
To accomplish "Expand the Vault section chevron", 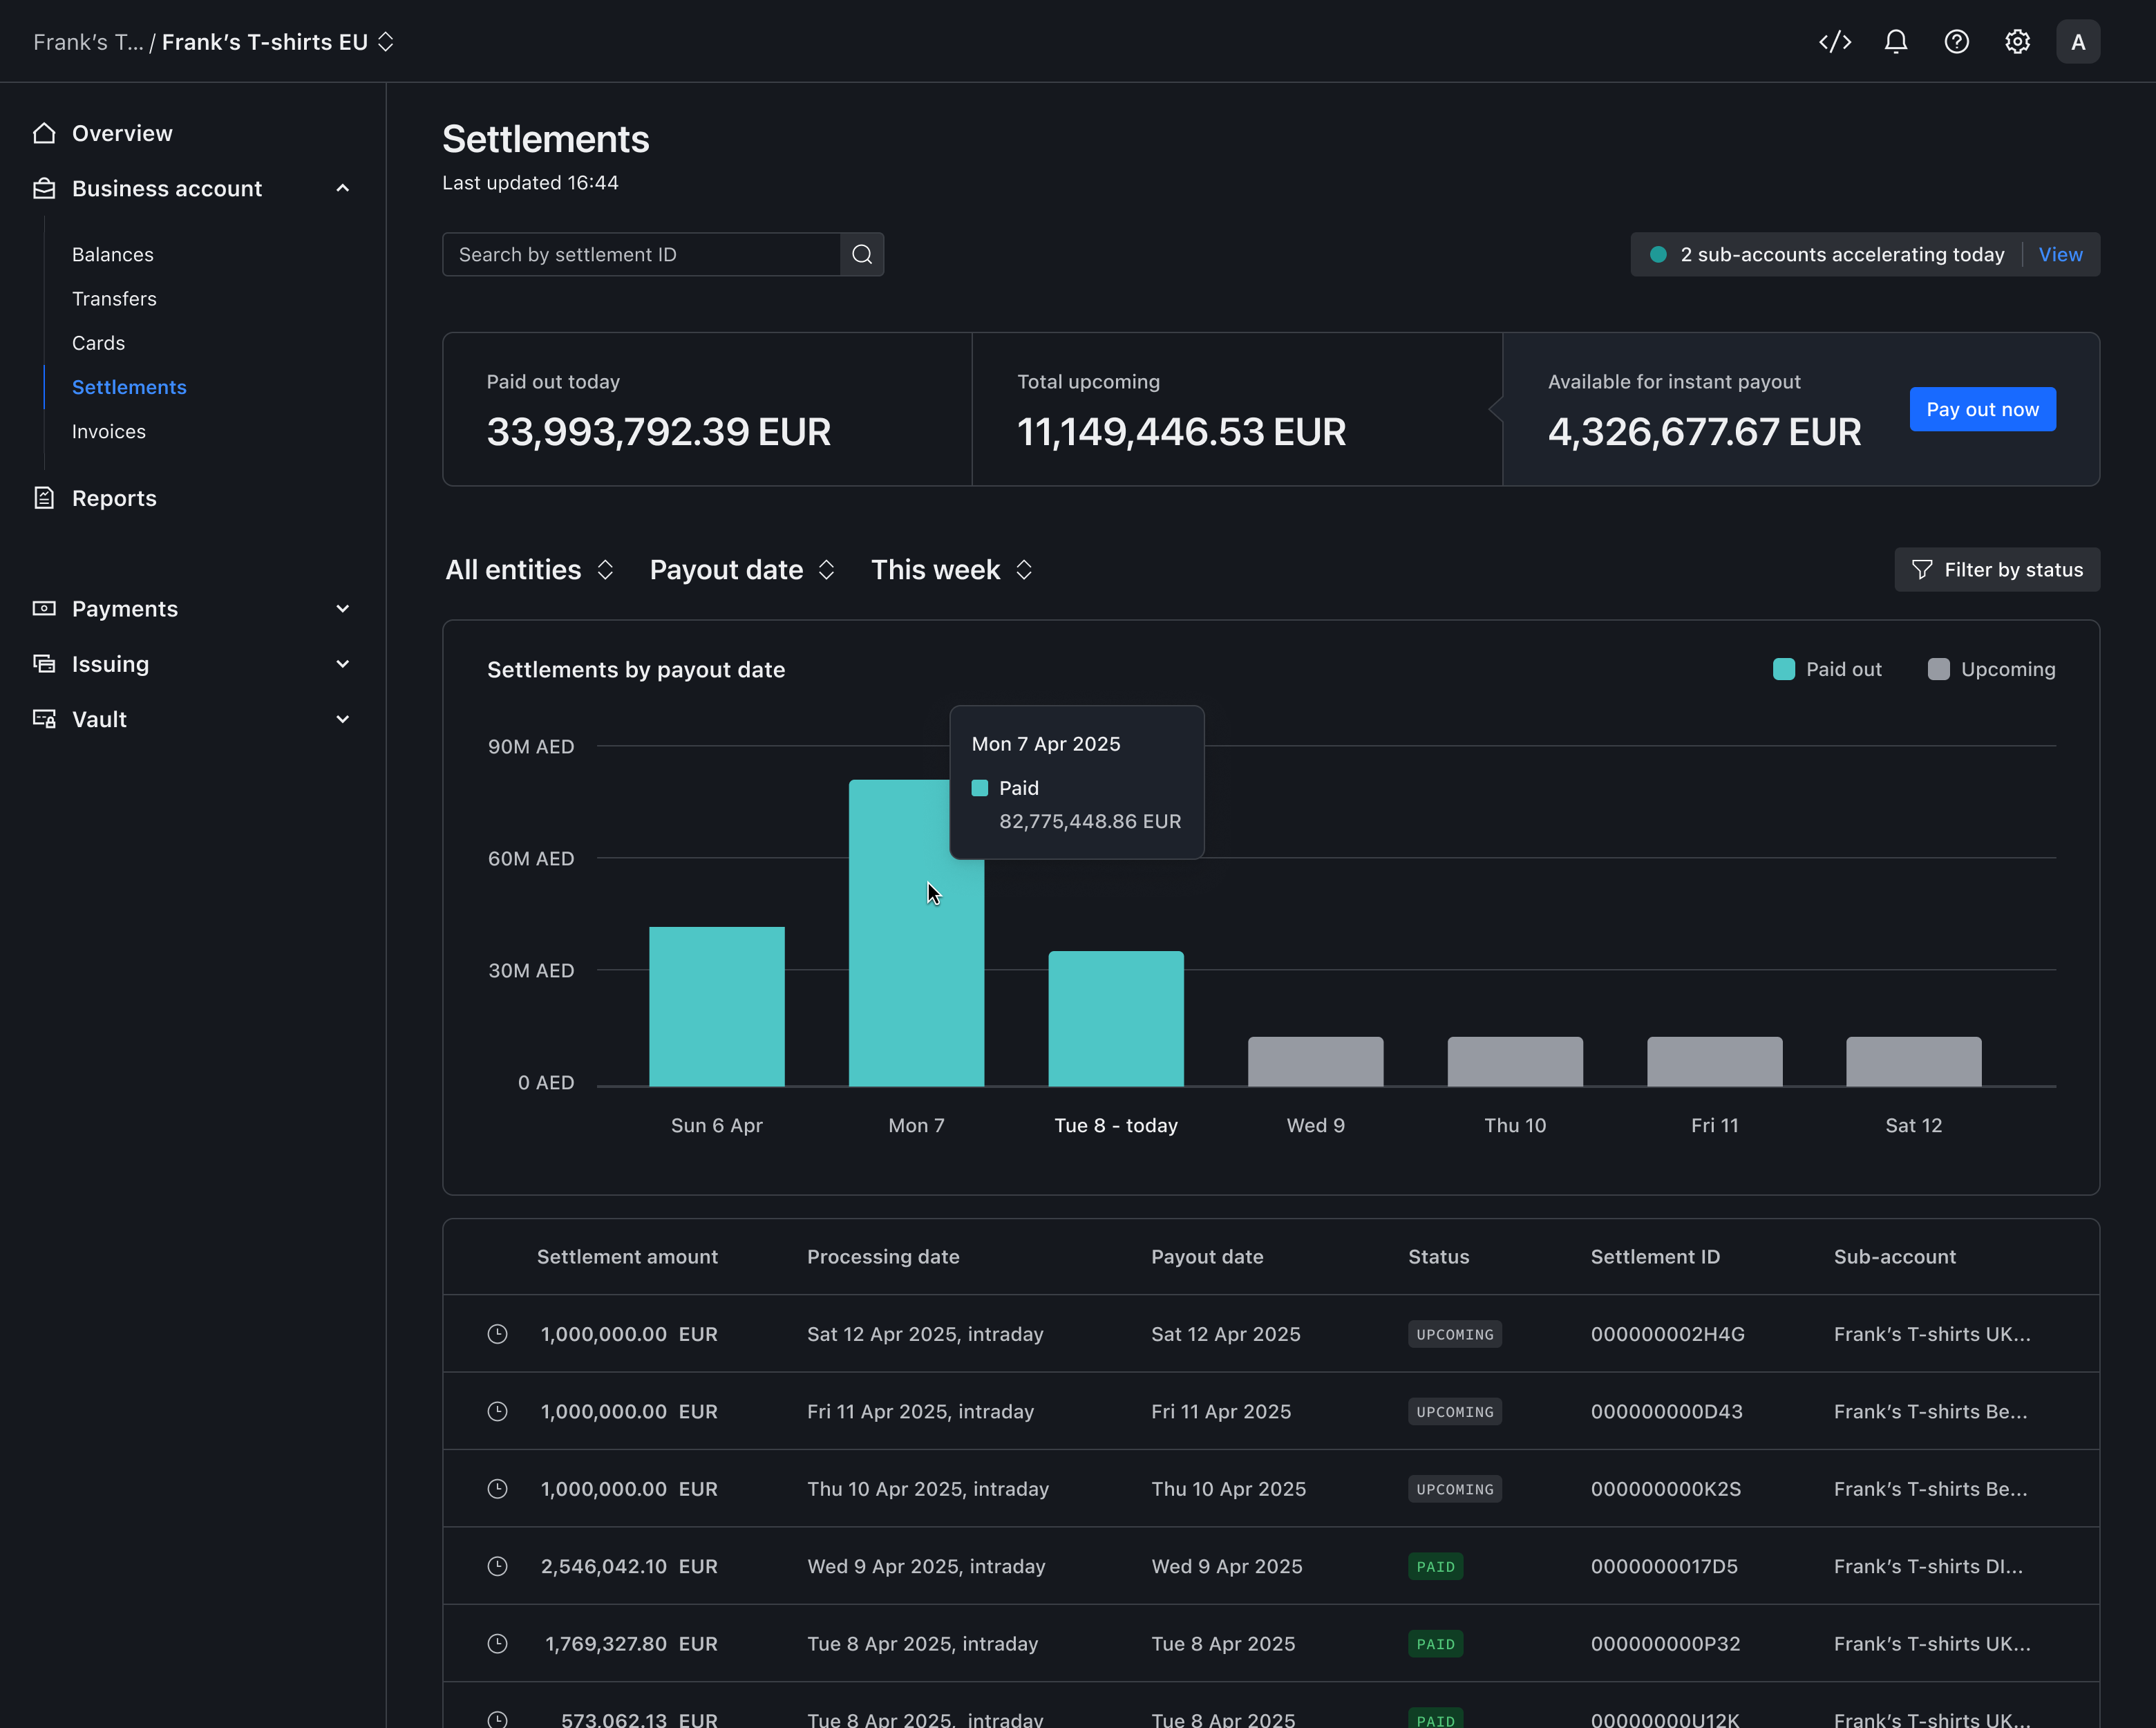I will [343, 719].
